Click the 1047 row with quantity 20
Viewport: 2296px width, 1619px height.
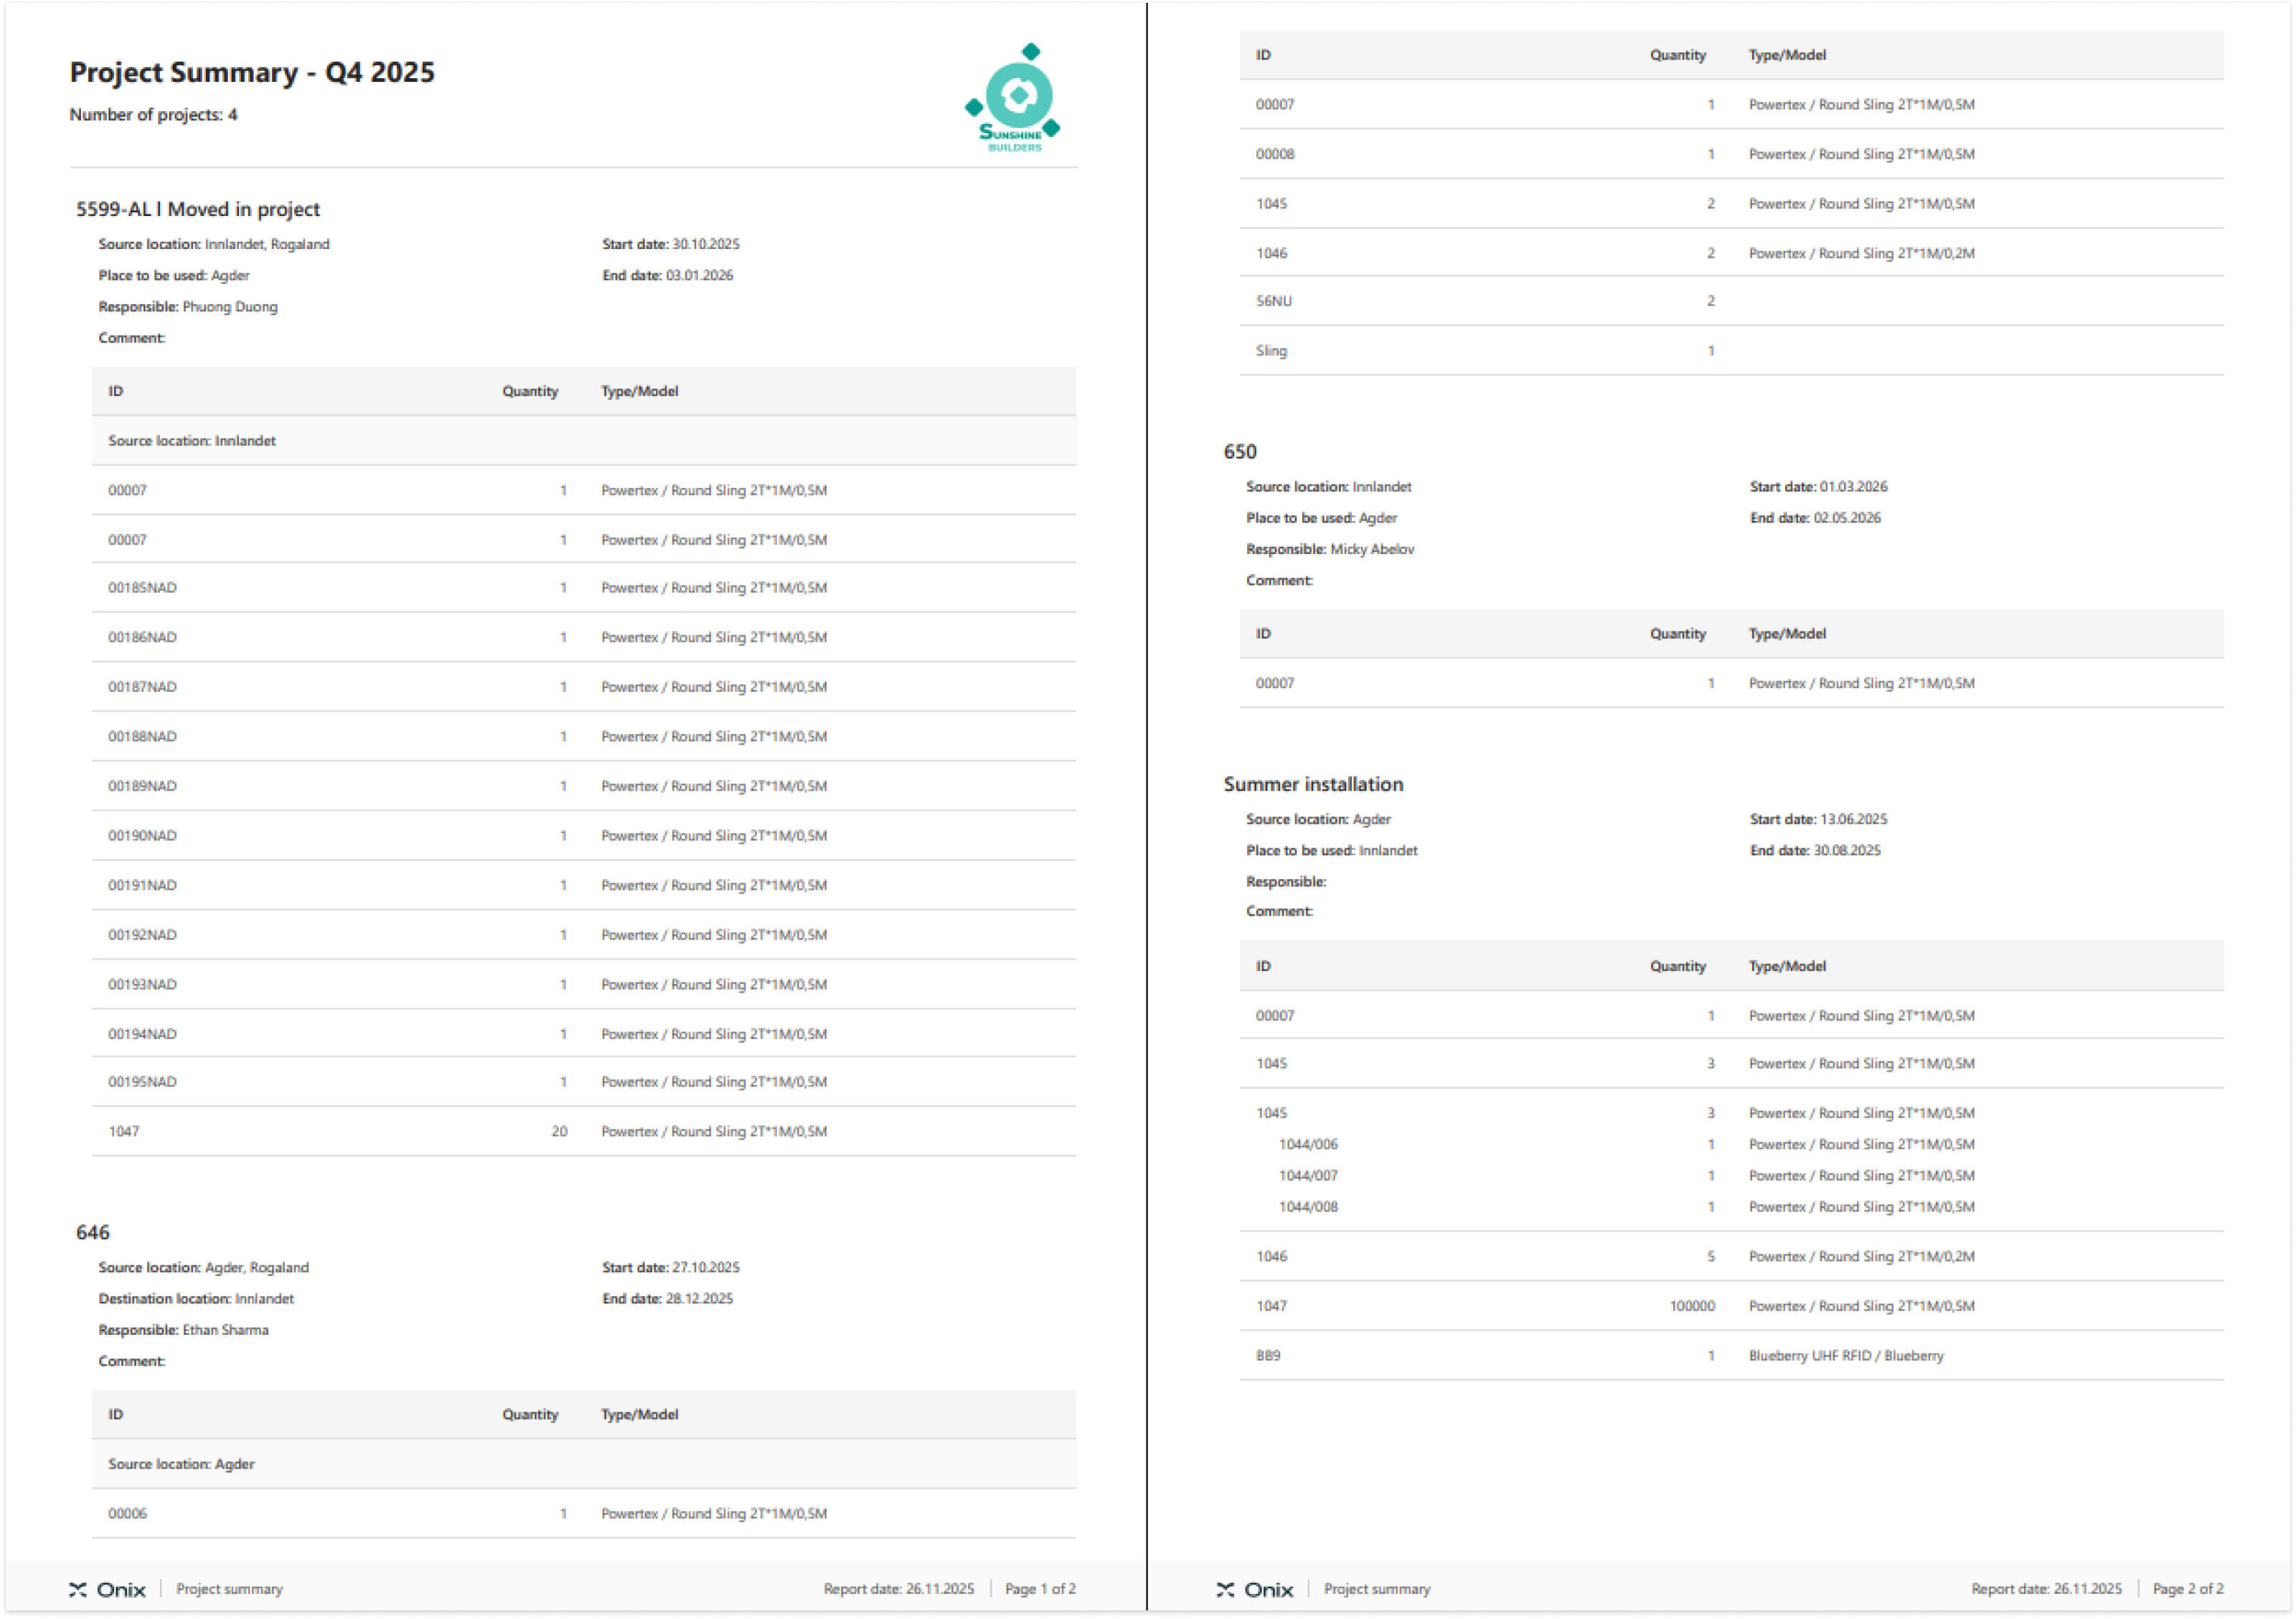pyautogui.click(x=124, y=1131)
